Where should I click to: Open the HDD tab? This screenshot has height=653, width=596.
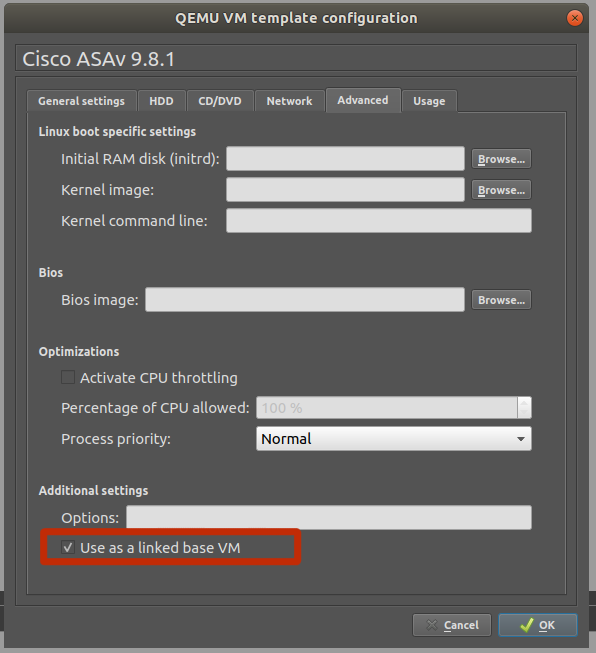pyautogui.click(x=162, y=101)
